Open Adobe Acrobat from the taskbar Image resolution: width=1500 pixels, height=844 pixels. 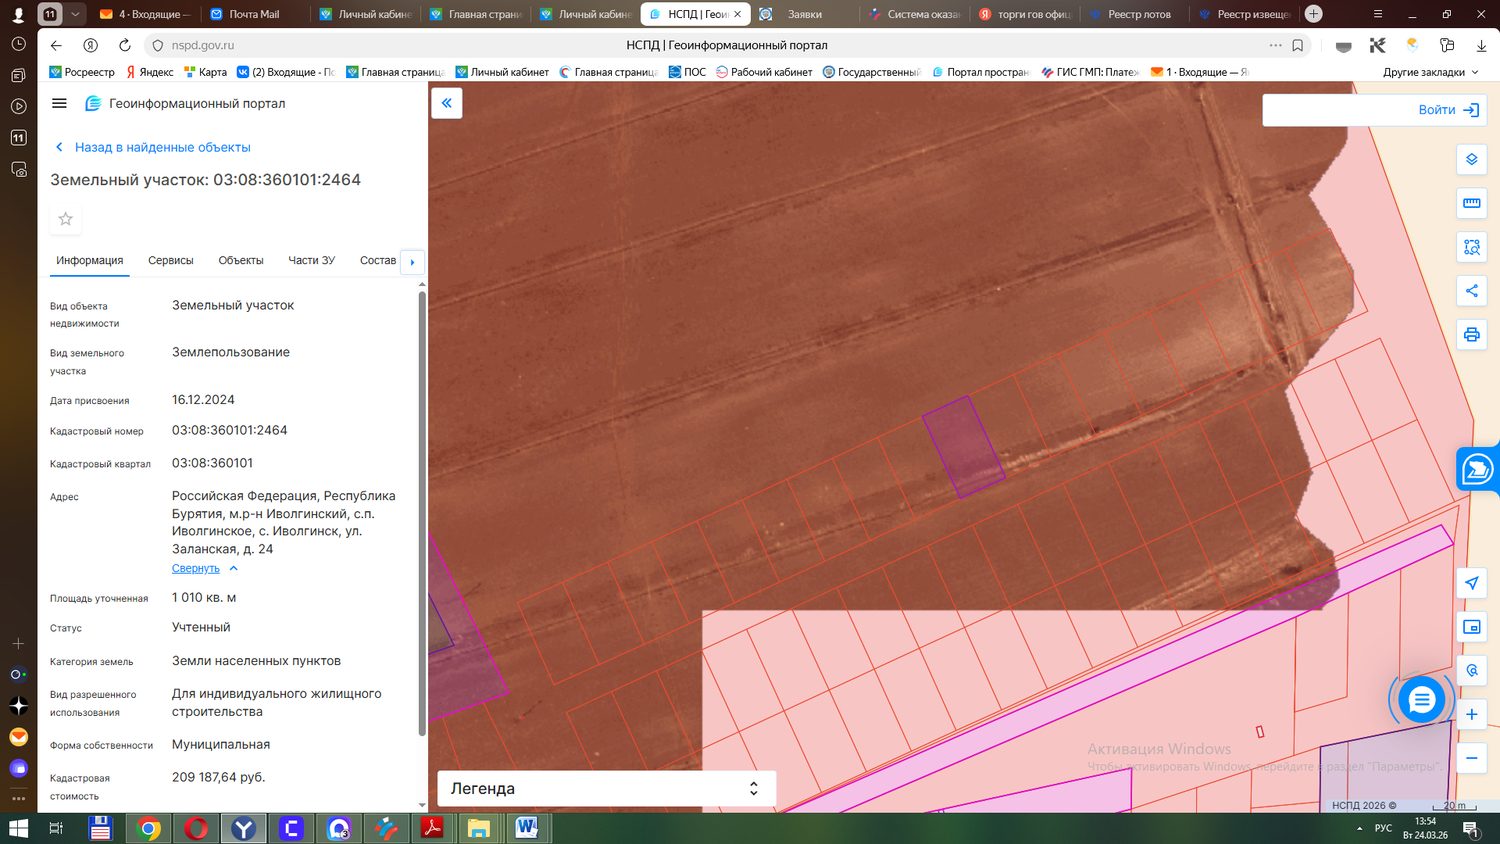point(431,828)
